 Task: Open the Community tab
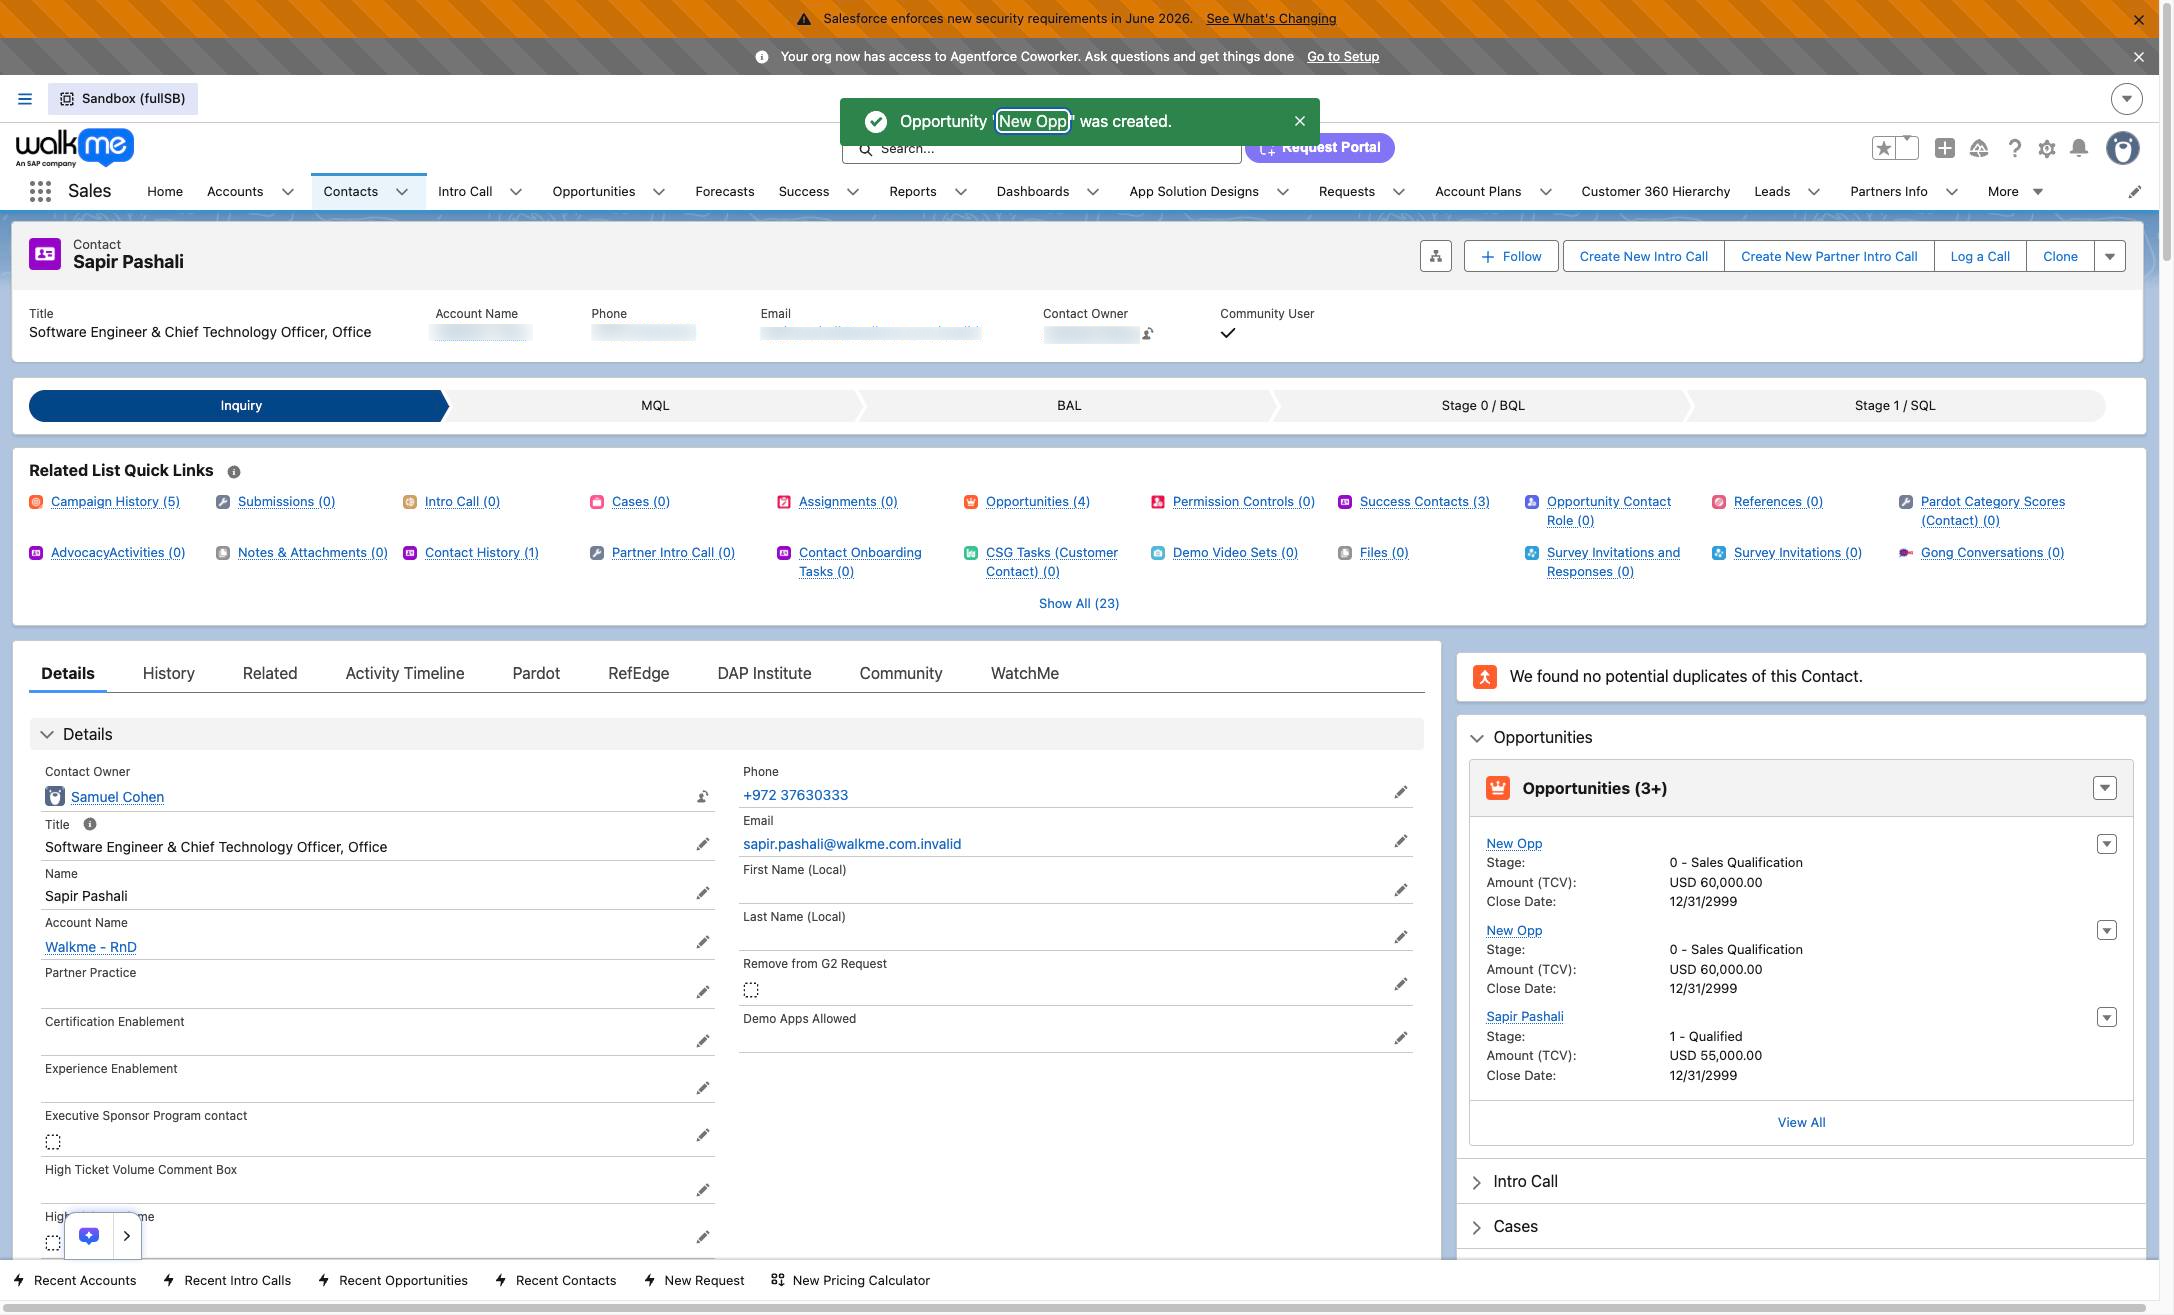901,674
